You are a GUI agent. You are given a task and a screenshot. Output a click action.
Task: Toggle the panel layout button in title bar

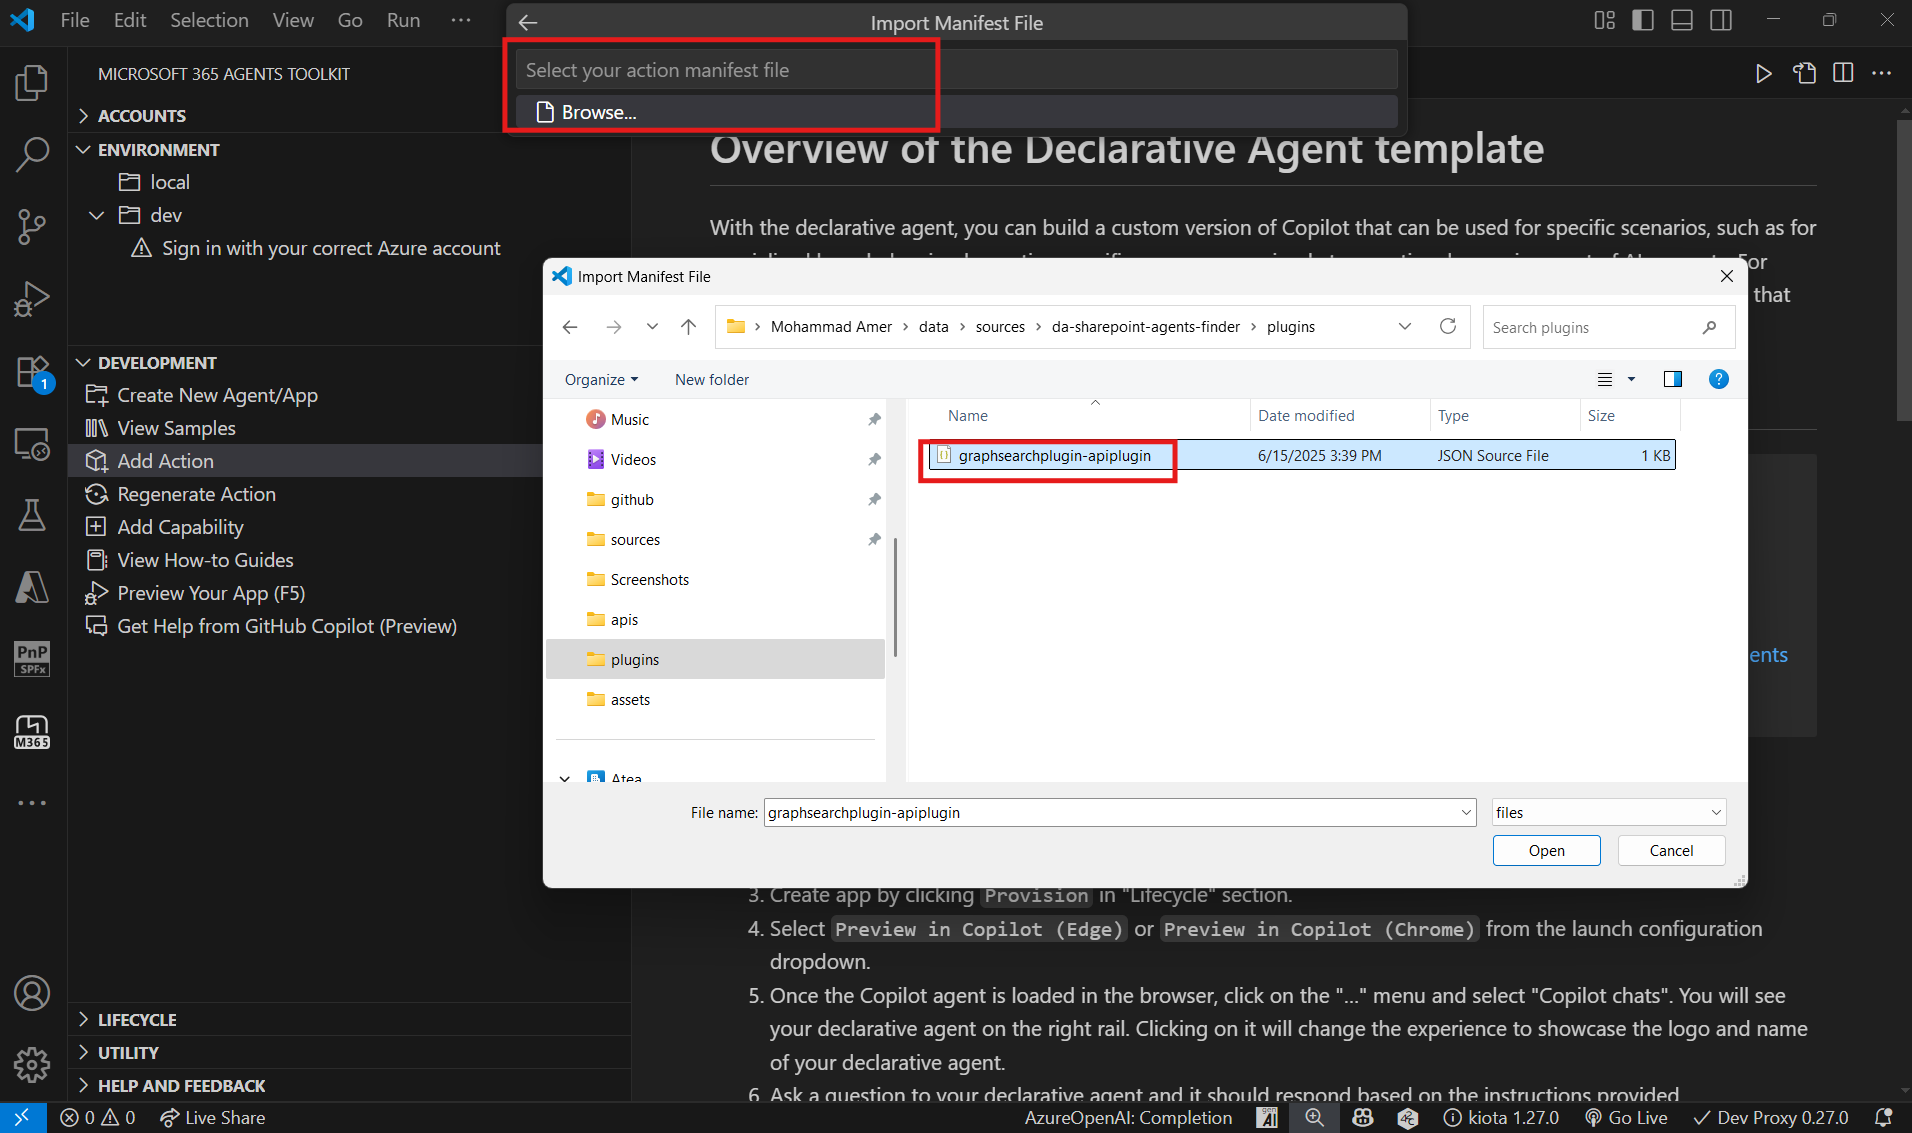tap(1682, 20)
